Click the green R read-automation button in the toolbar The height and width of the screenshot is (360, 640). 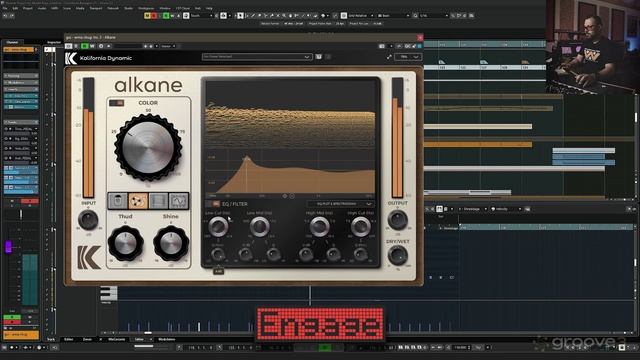166,16
